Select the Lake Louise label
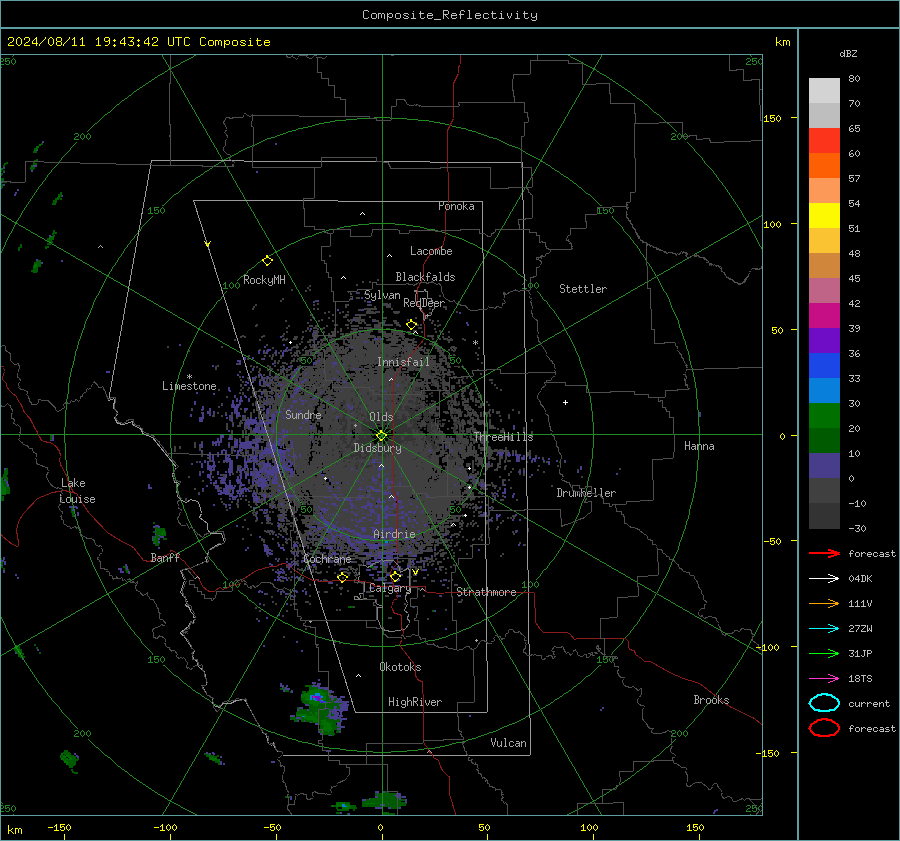 77,491
